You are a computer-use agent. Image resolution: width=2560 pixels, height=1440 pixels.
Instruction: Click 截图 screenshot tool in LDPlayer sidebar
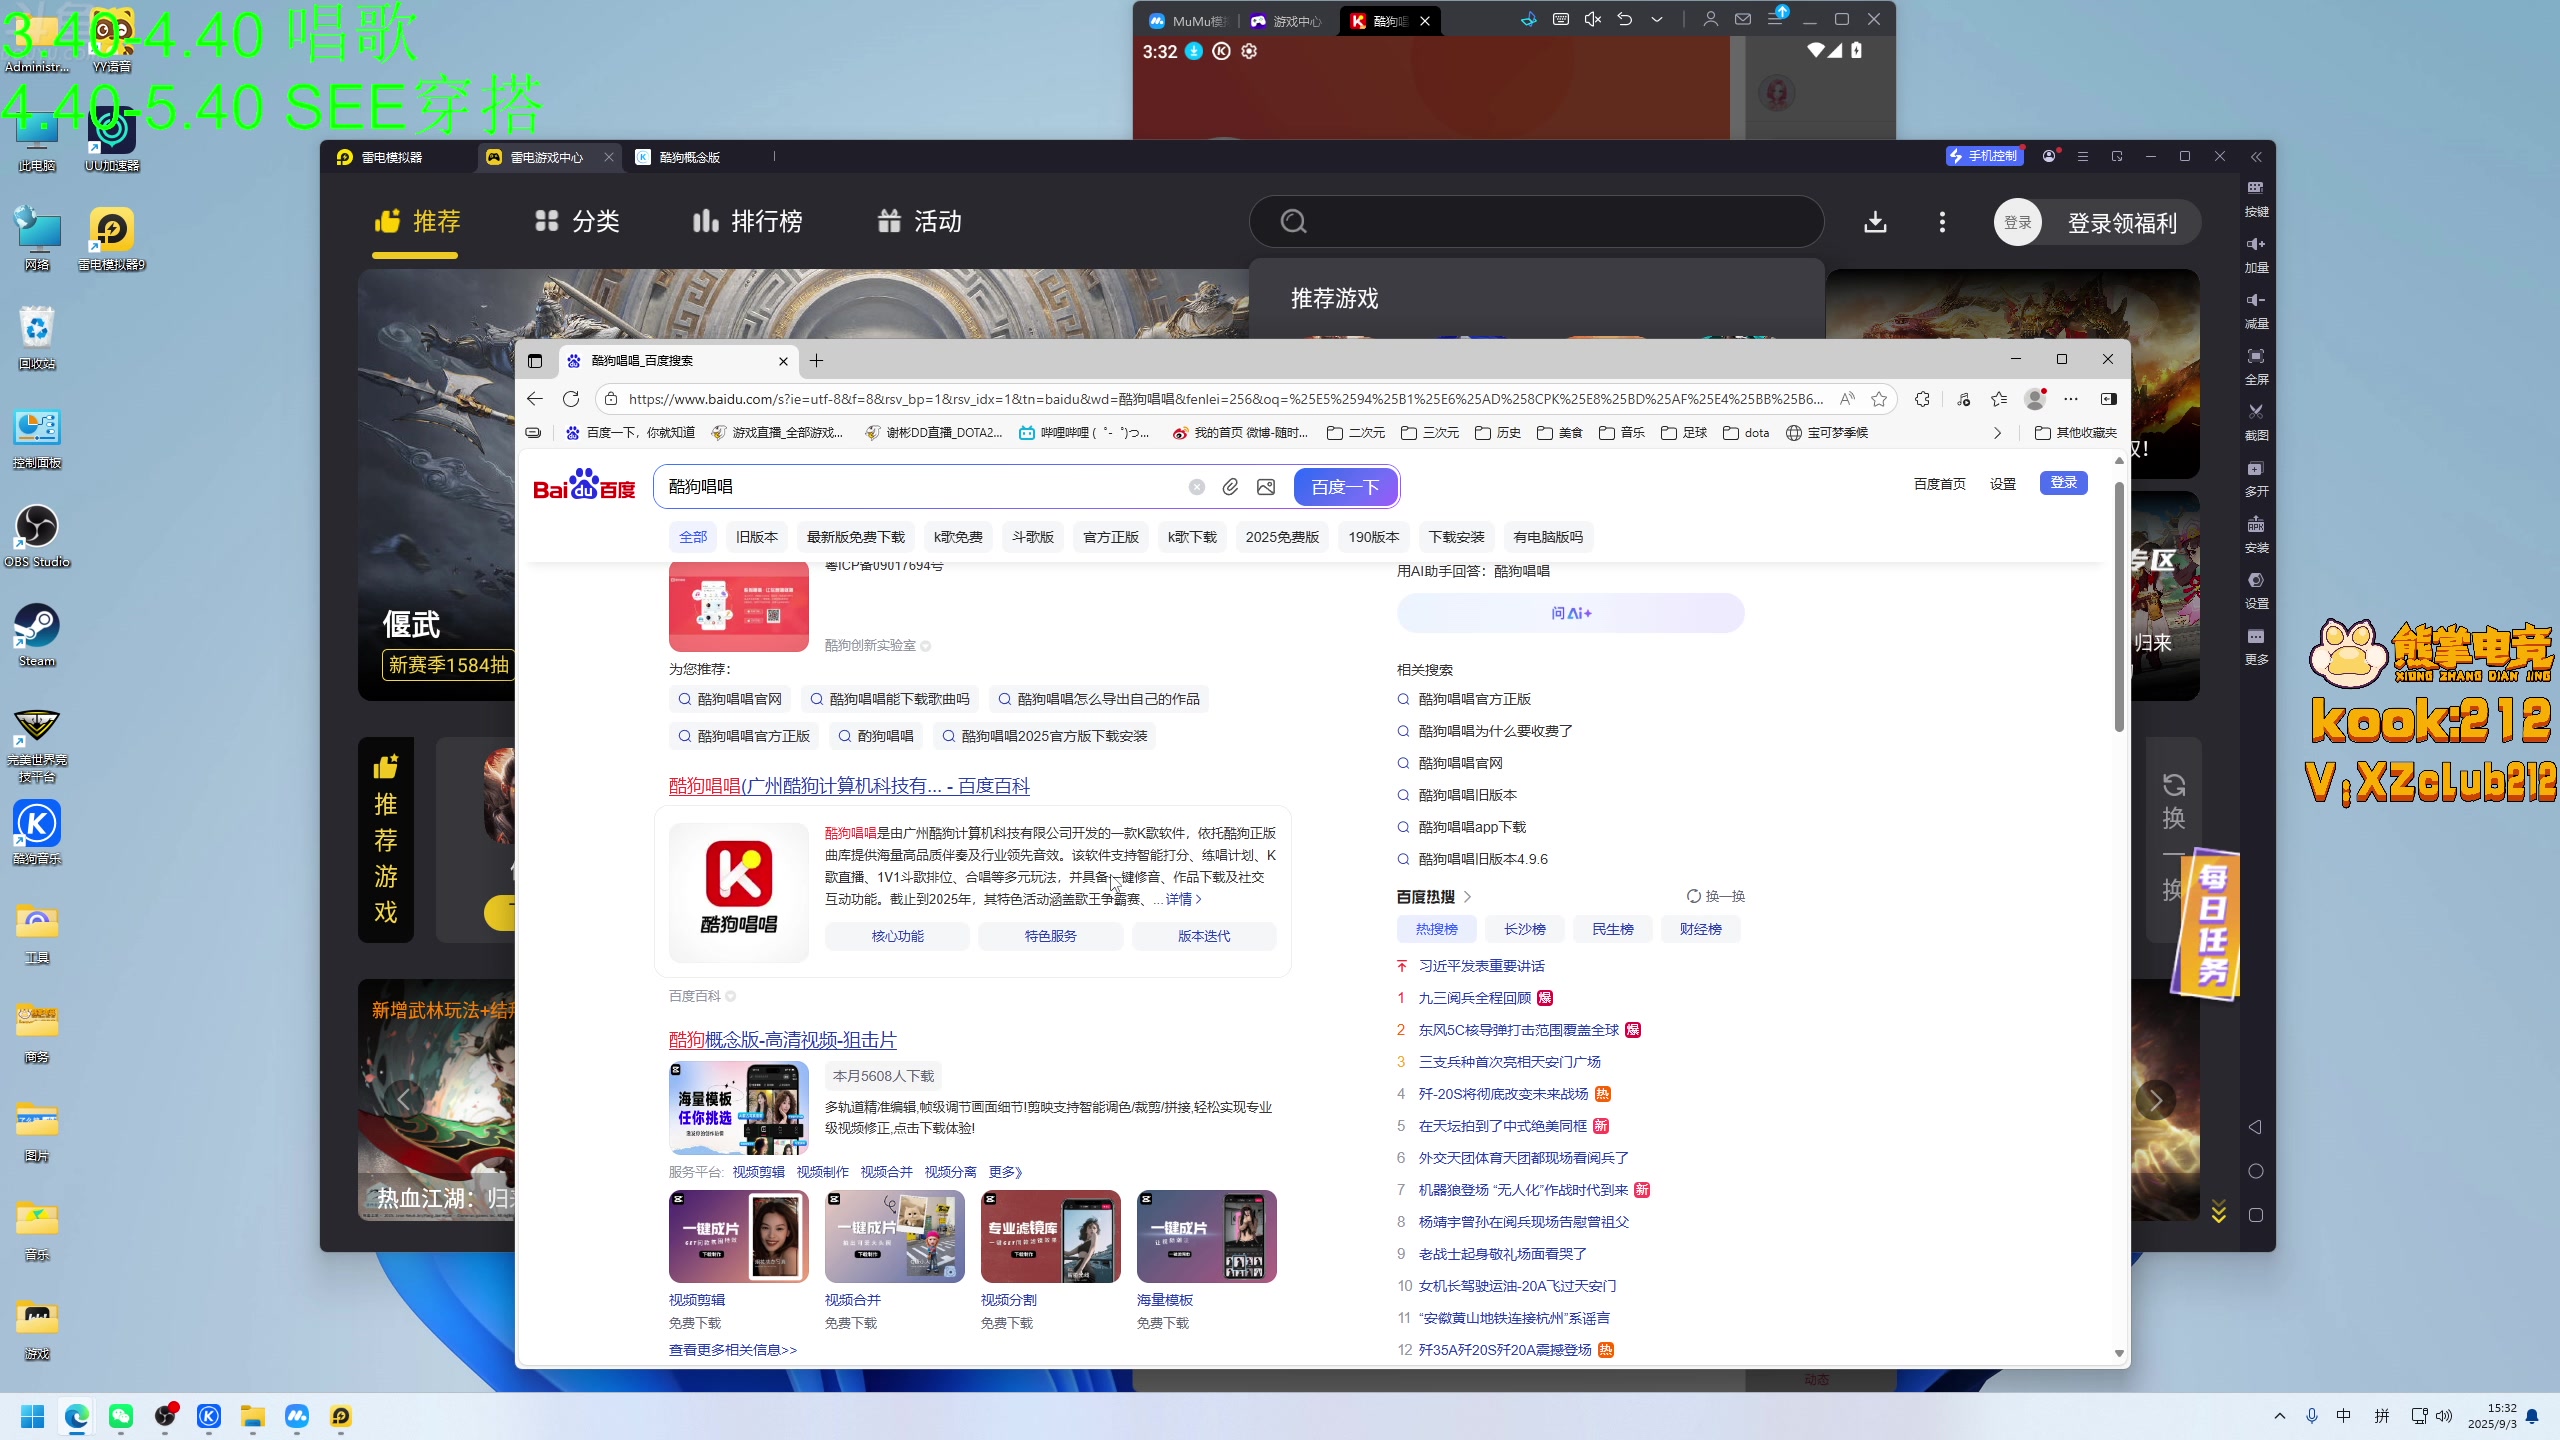pyautogui.click(x=2256, y=421)
